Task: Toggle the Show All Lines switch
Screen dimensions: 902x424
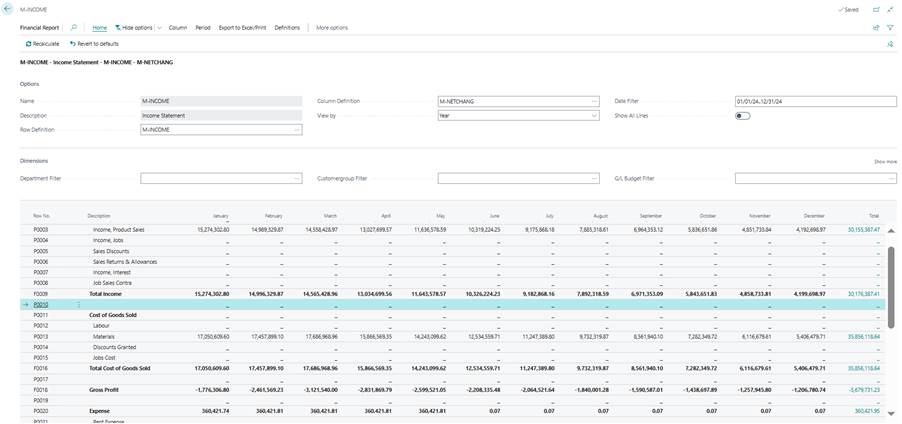Action: pyautogui.click(x=743, y=116)
